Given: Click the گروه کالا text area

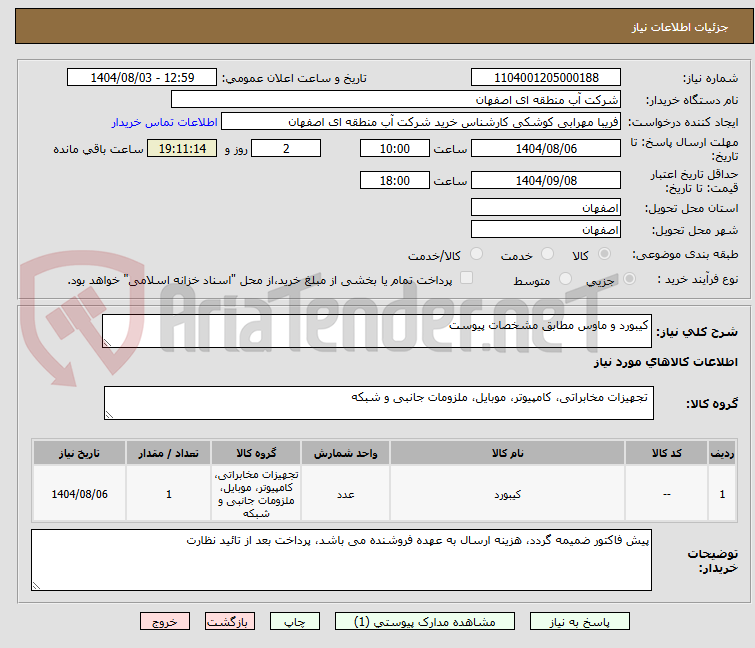Looking at the screenshot, I should 378,403.
